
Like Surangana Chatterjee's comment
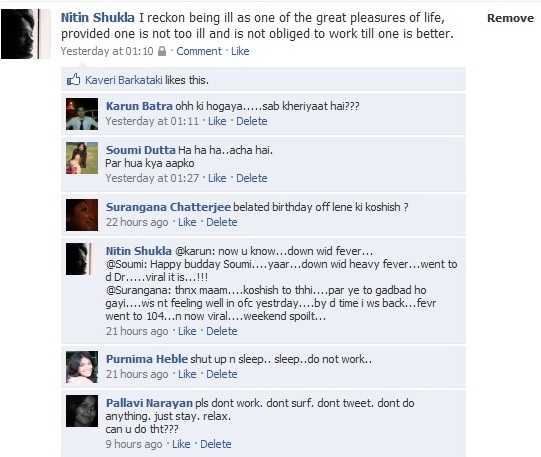pyautogui.click(x=187, y=222)
